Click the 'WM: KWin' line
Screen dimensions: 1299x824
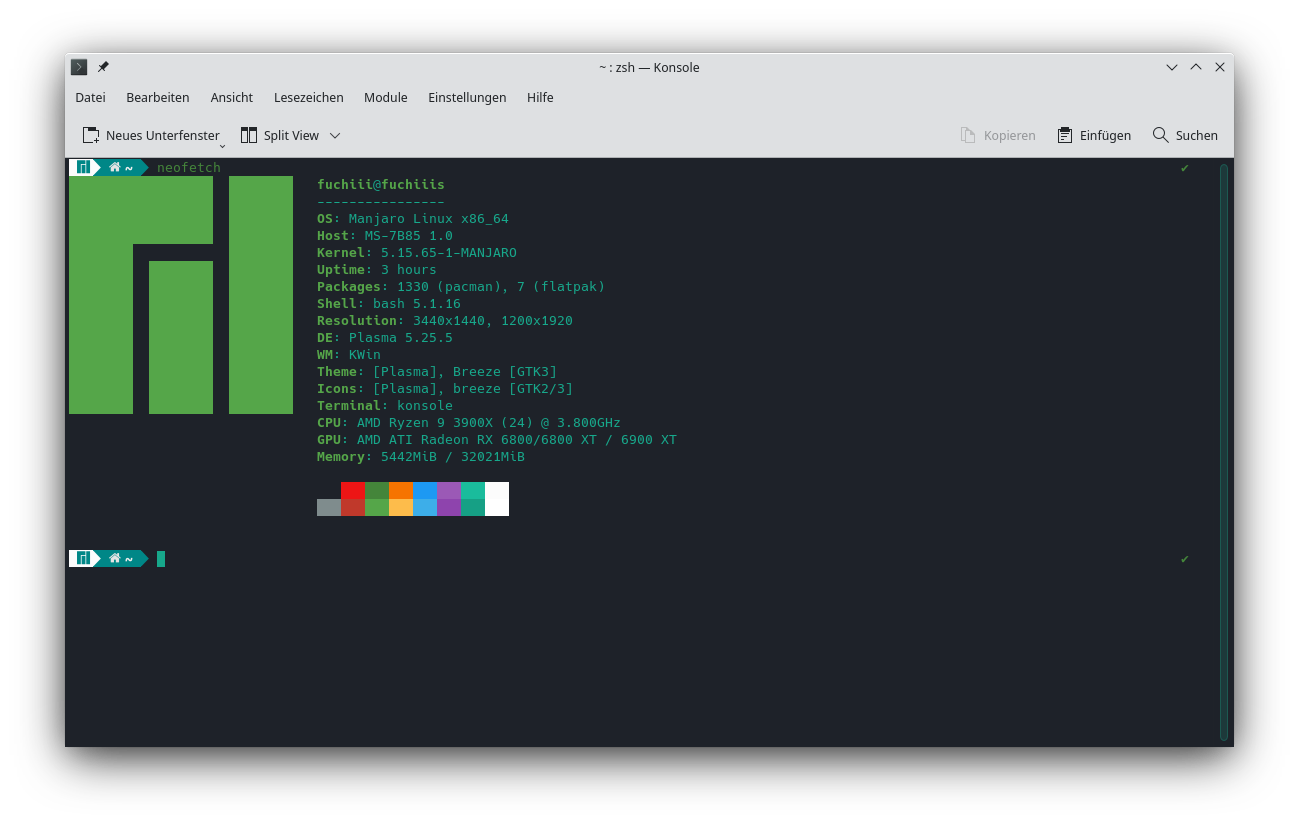click(349, 354)
